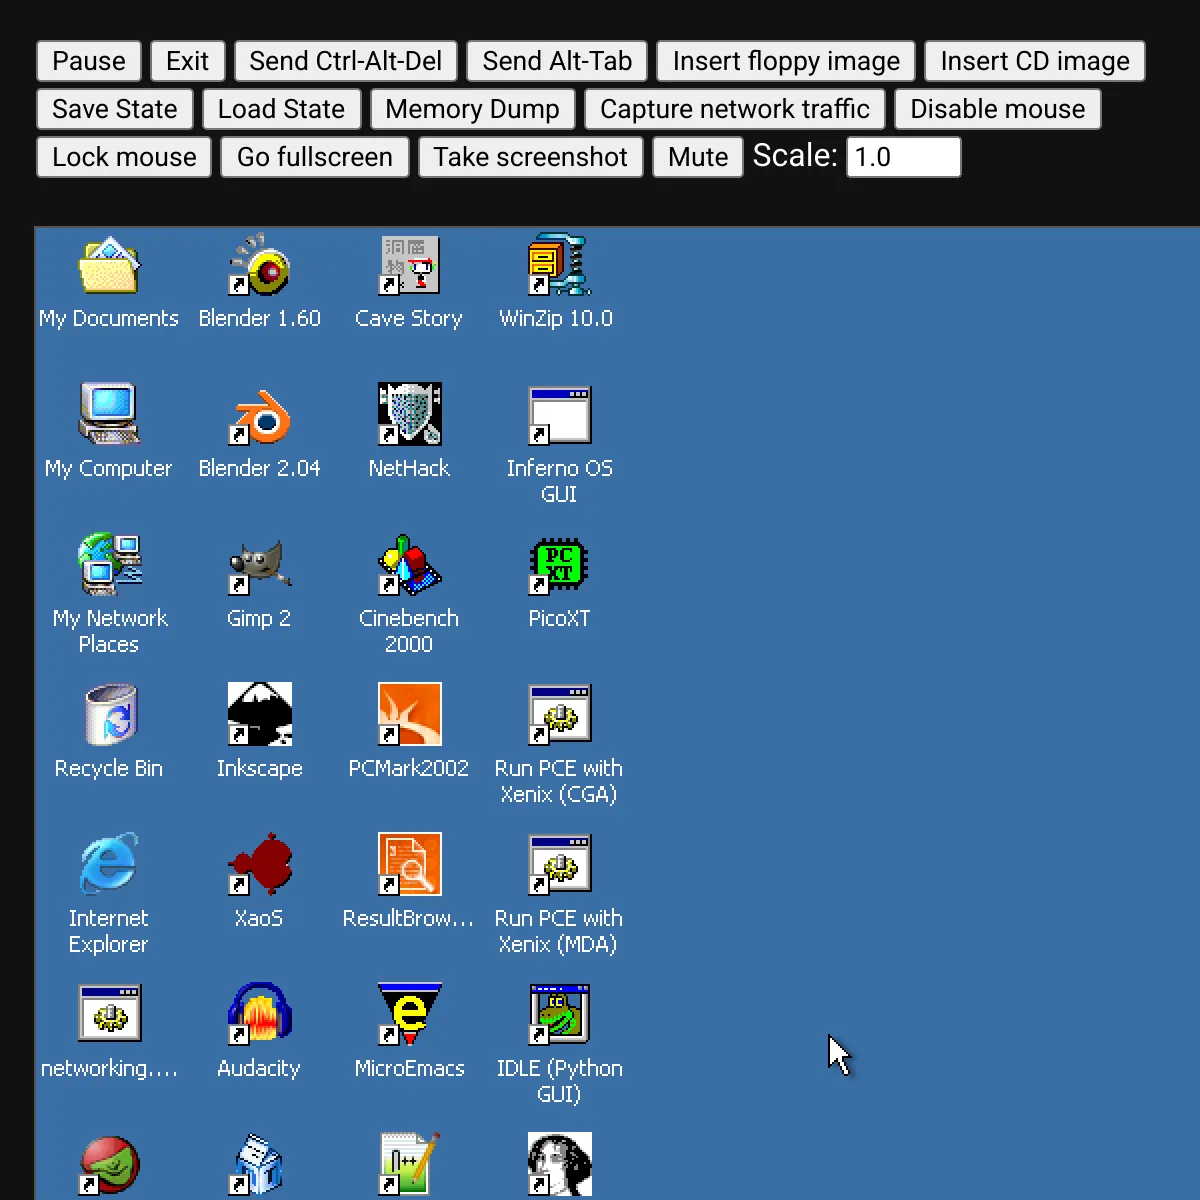Select the Cave Story shortcut icon
The image size is (1200, 1200).
click(409, 266)
